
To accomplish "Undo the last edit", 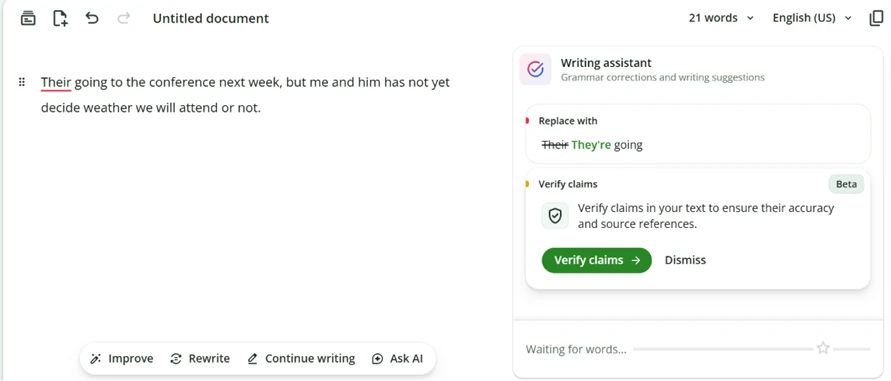I will click(91, 18).
